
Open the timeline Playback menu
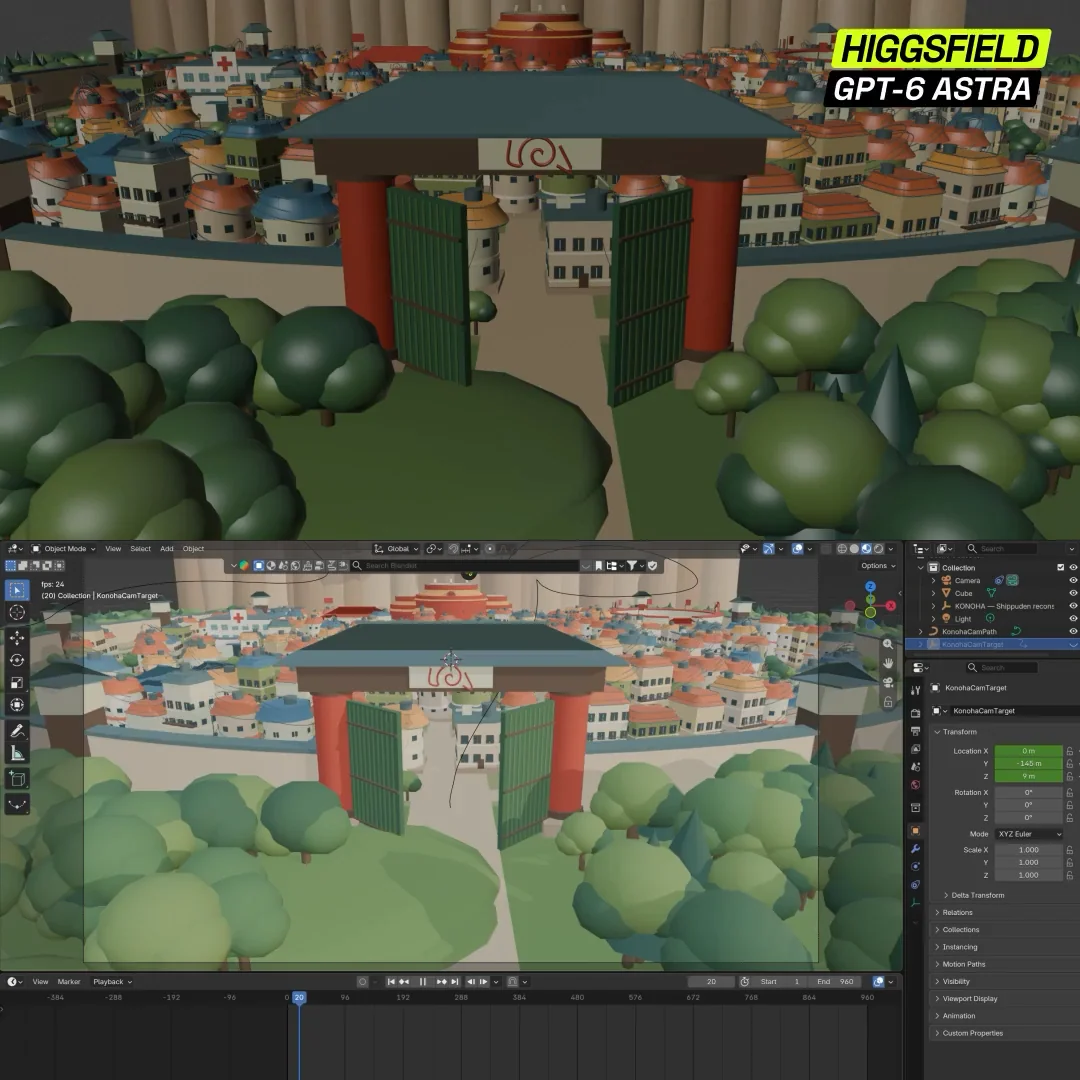112,982
